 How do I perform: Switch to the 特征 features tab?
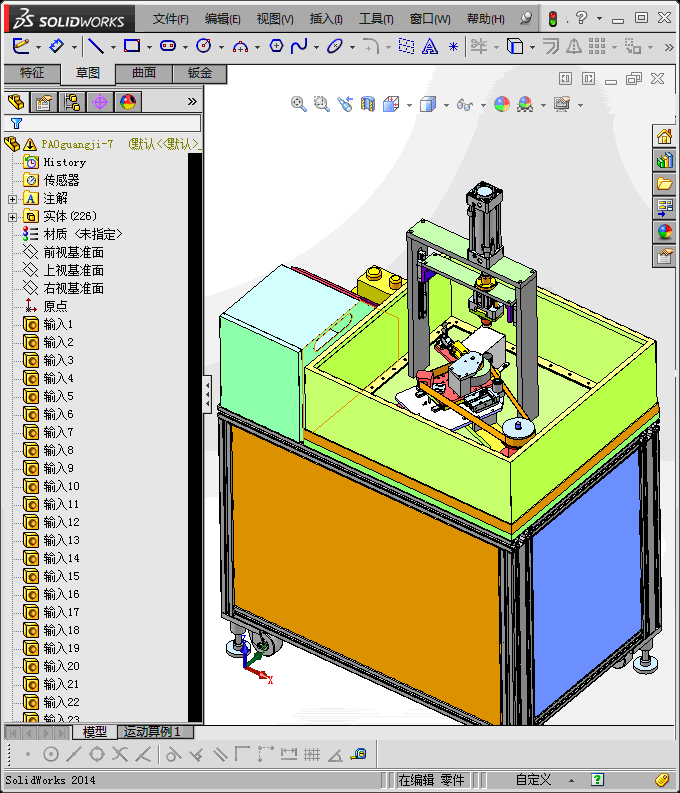[x=31, y=73]
